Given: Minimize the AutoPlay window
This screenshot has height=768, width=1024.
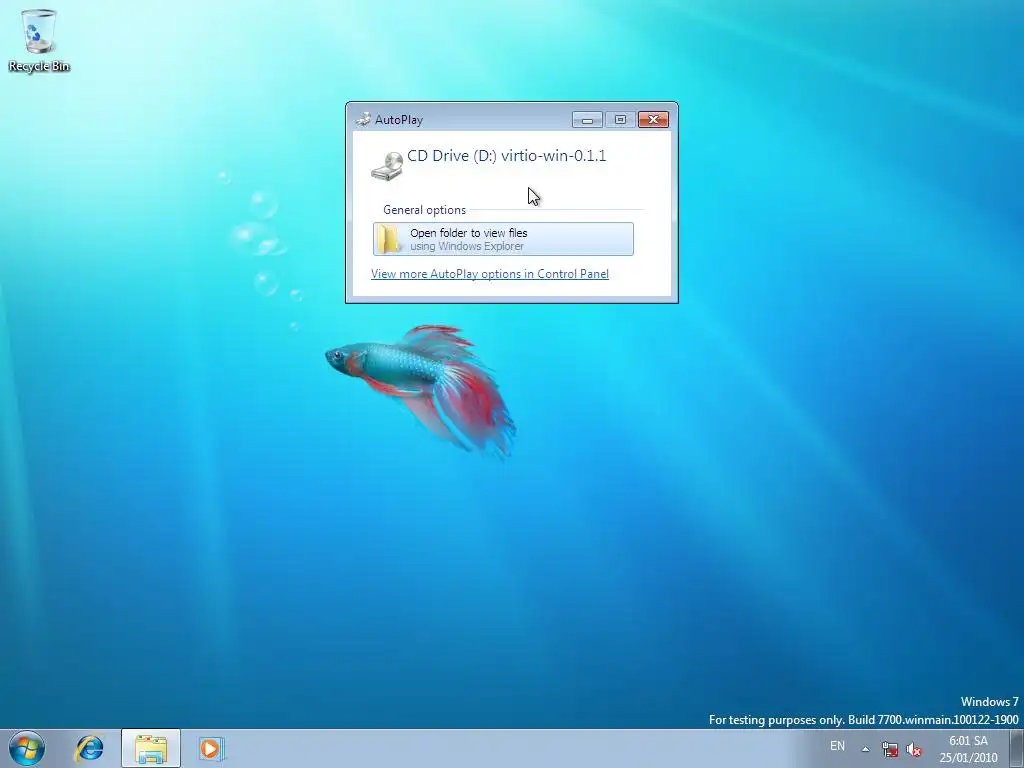Looking at the screenshot, I should coord(587,120).
